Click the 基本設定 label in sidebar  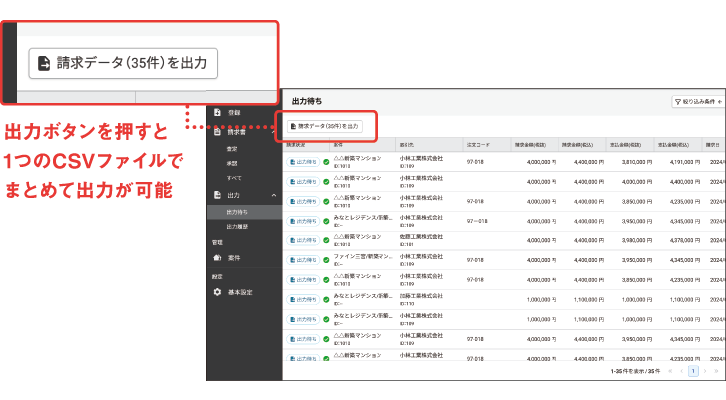click(x=240, y=292)
